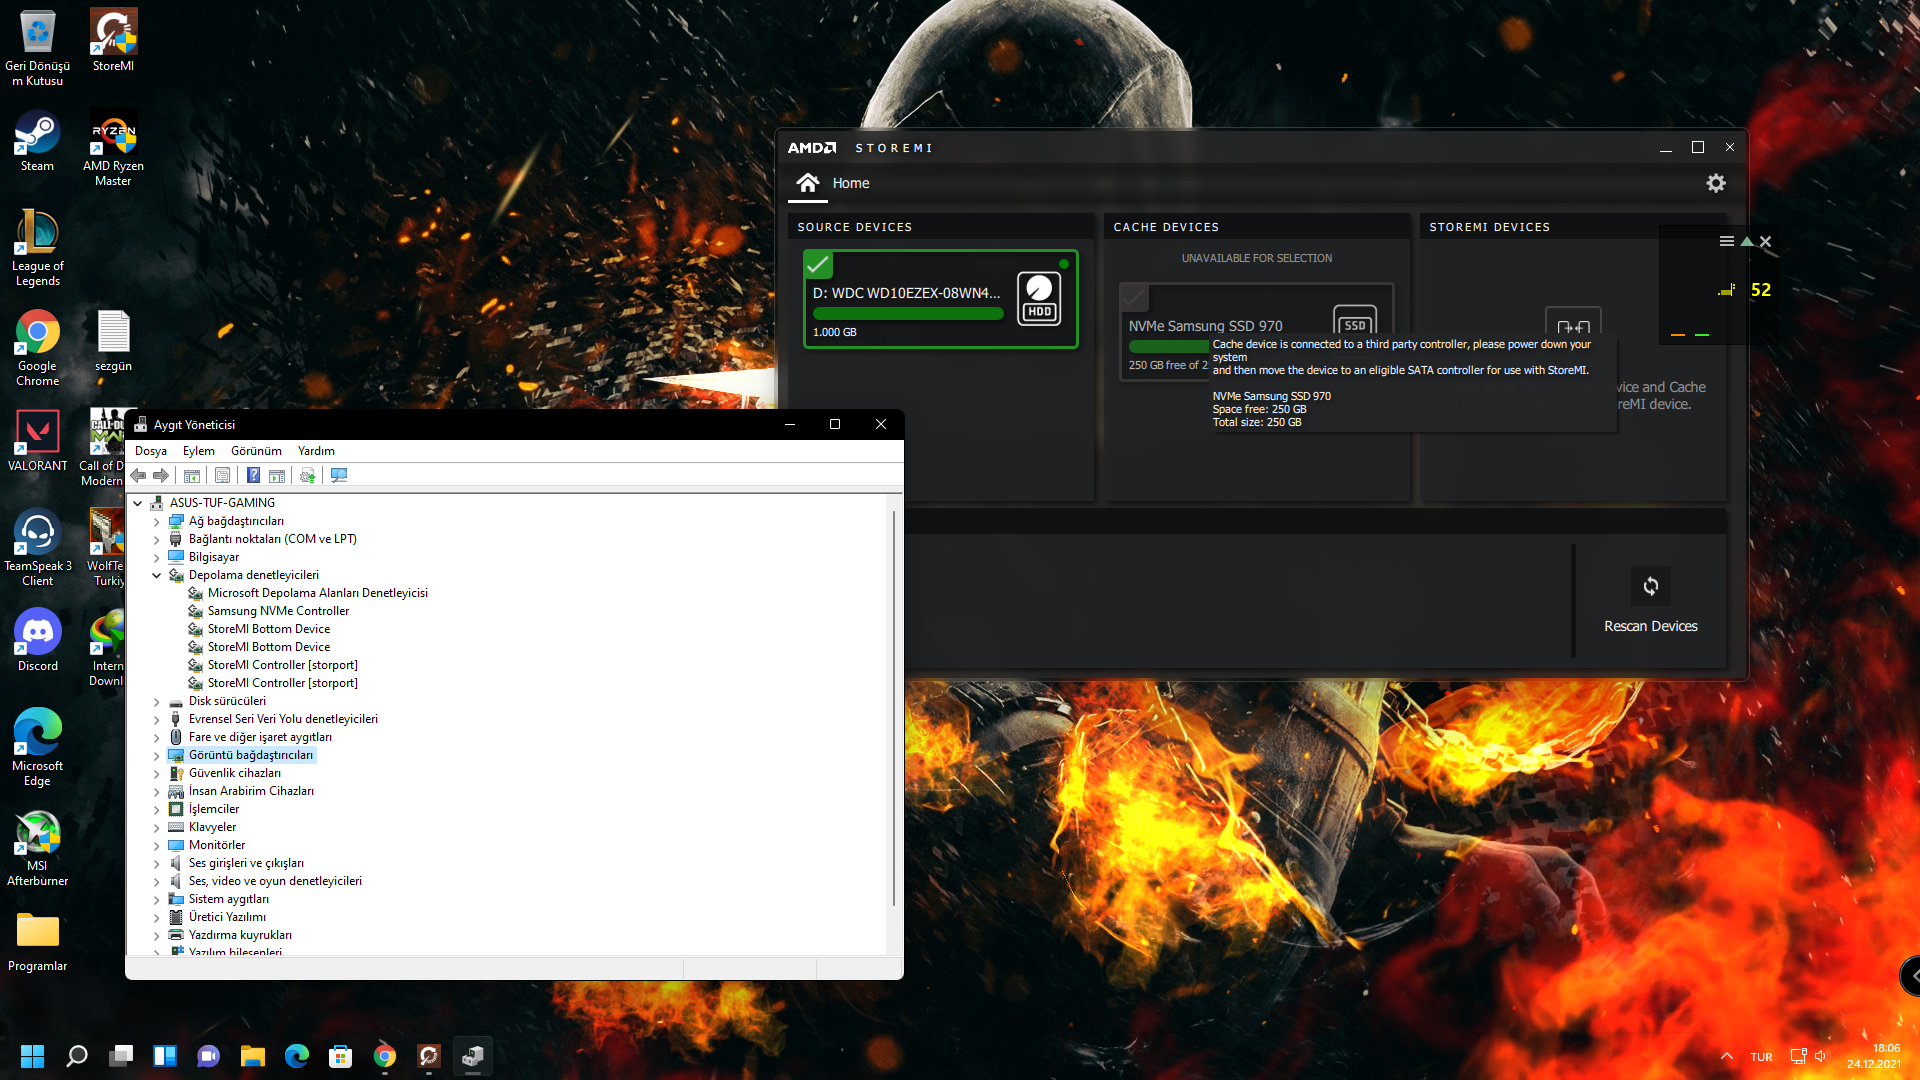This screenshot has height=1080, width=1920.
Task: Open StoreMI settings gear
Action: pos(1716,183)
